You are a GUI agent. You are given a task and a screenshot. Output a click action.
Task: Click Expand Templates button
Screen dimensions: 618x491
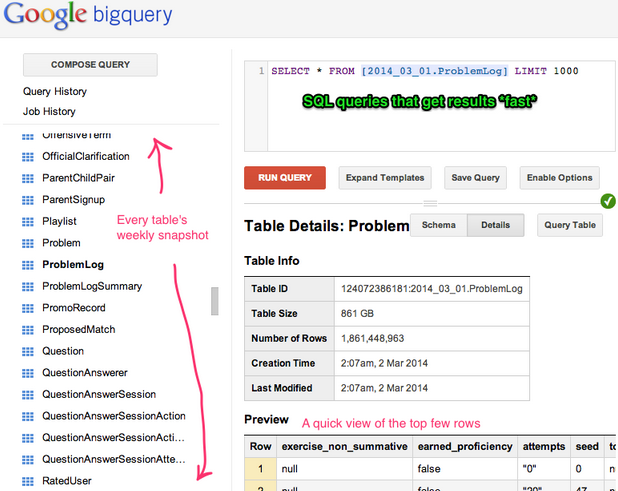(385, 178)
